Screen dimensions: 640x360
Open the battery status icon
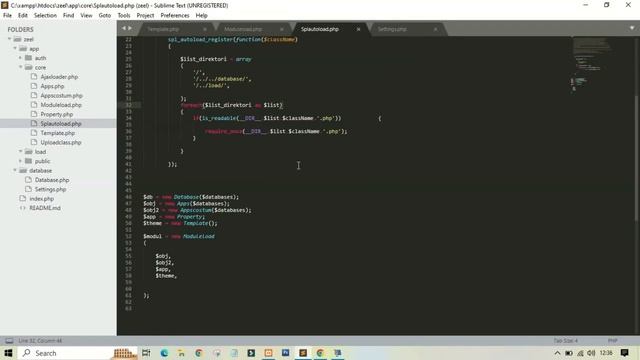coord(569,353)
